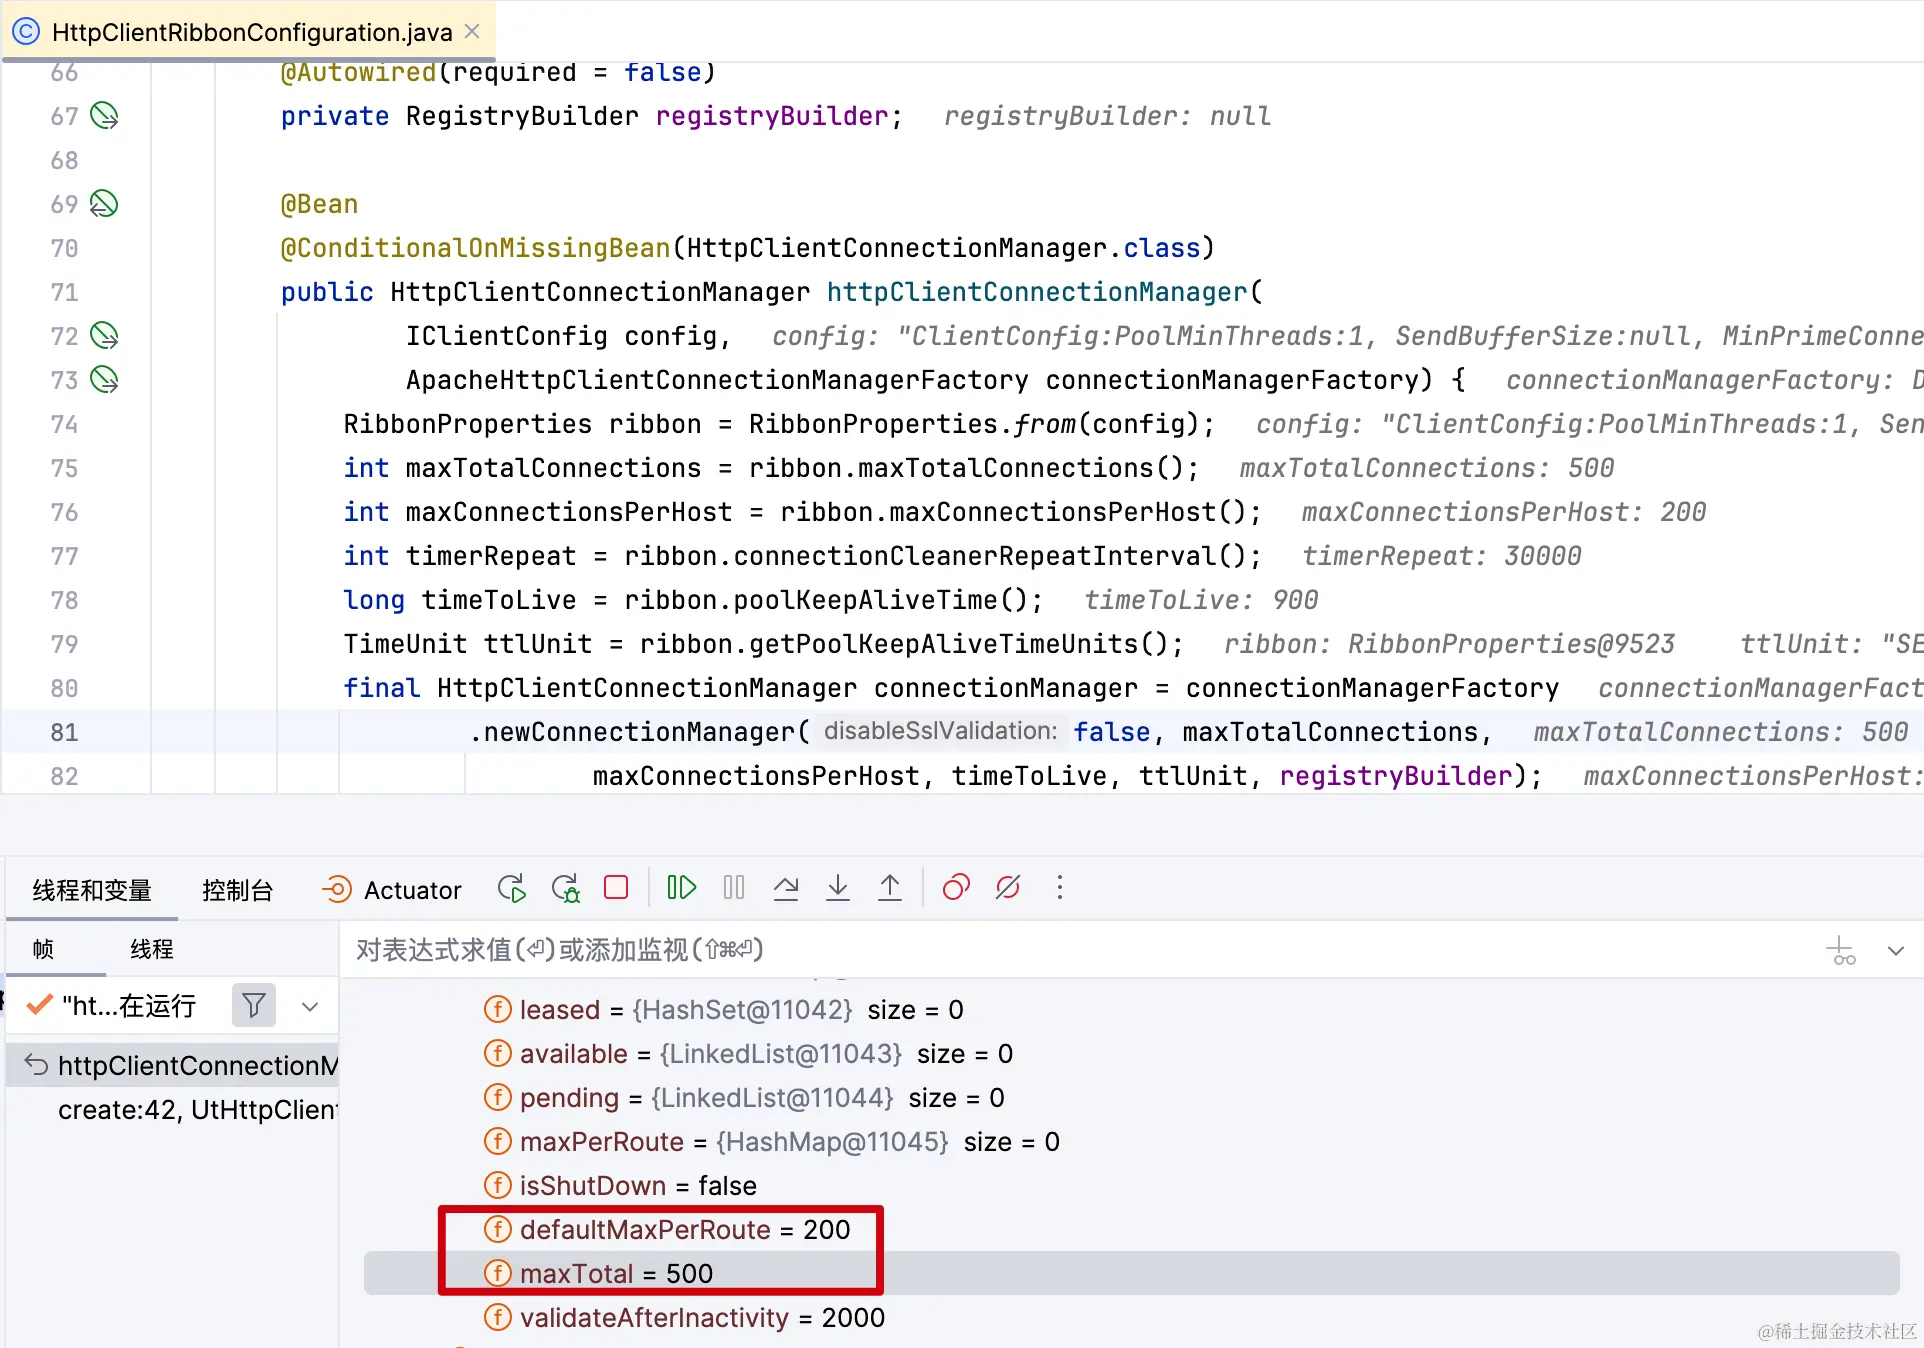Switch to the 控制台 console tab
The width and height of the screenshot is (1924, 1348).
[237, 890]
